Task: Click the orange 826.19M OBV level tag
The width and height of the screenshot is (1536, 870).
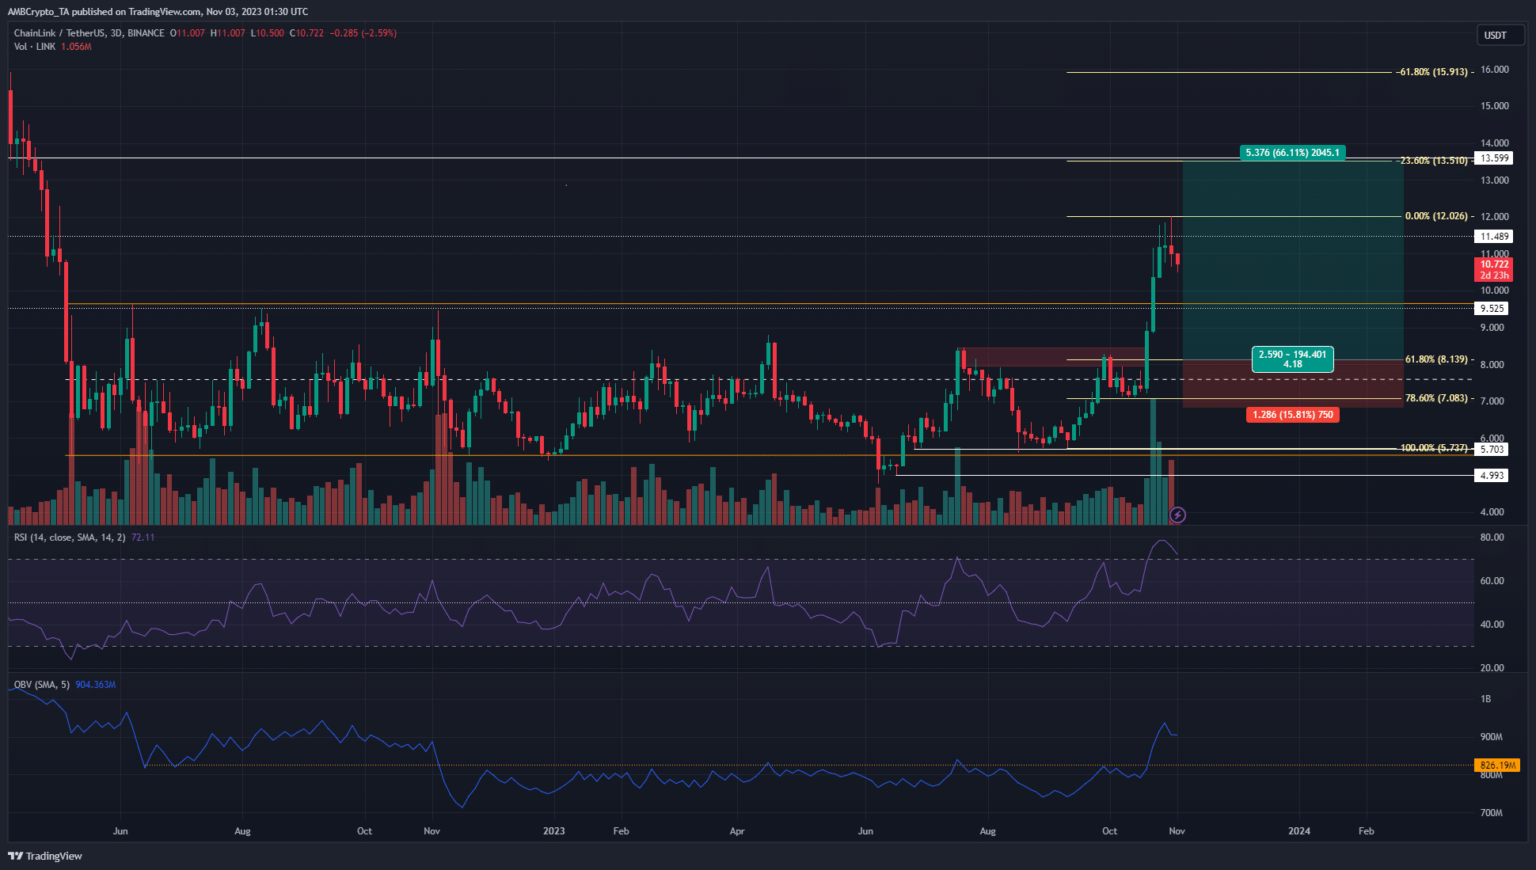Action: click(x=1497, y=765)
